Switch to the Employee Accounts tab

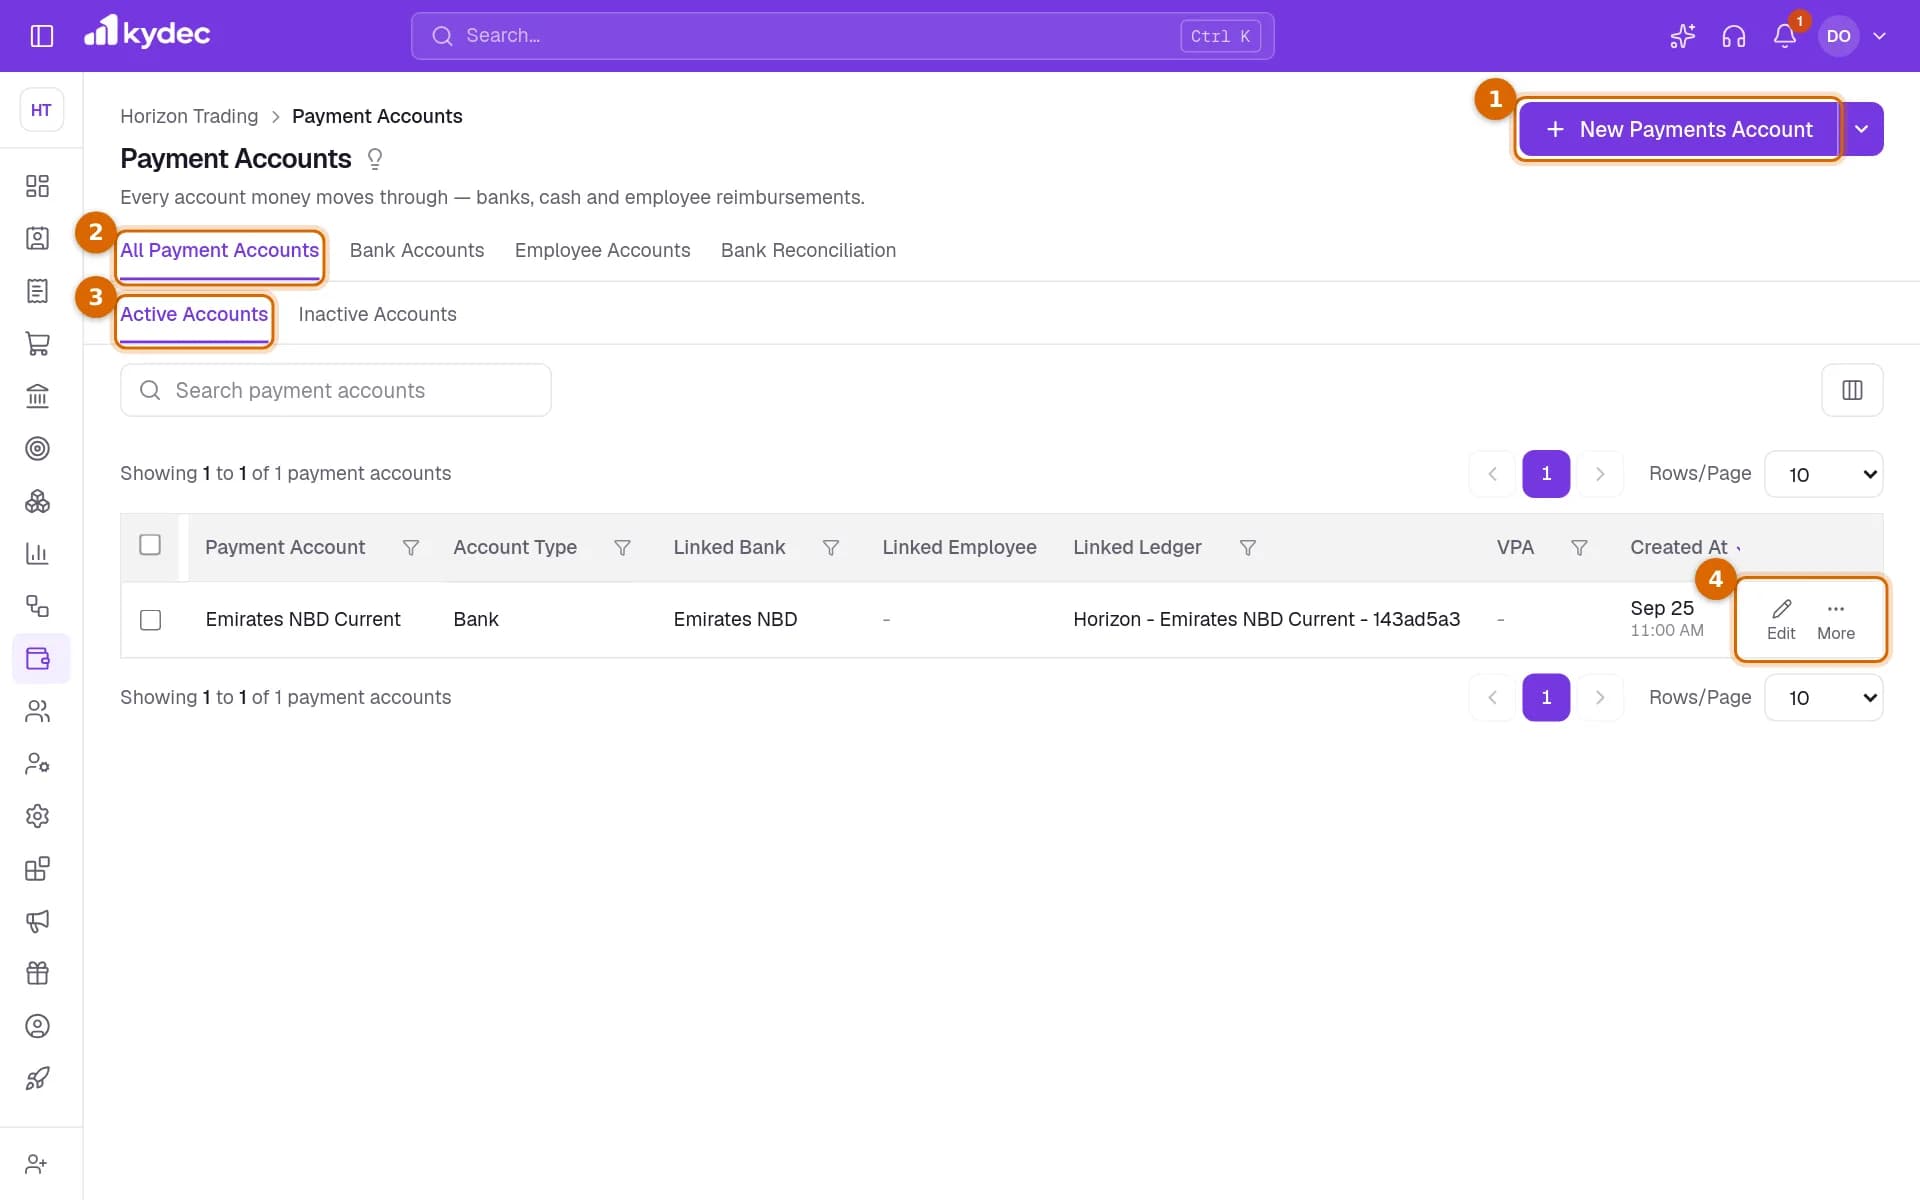602,250
